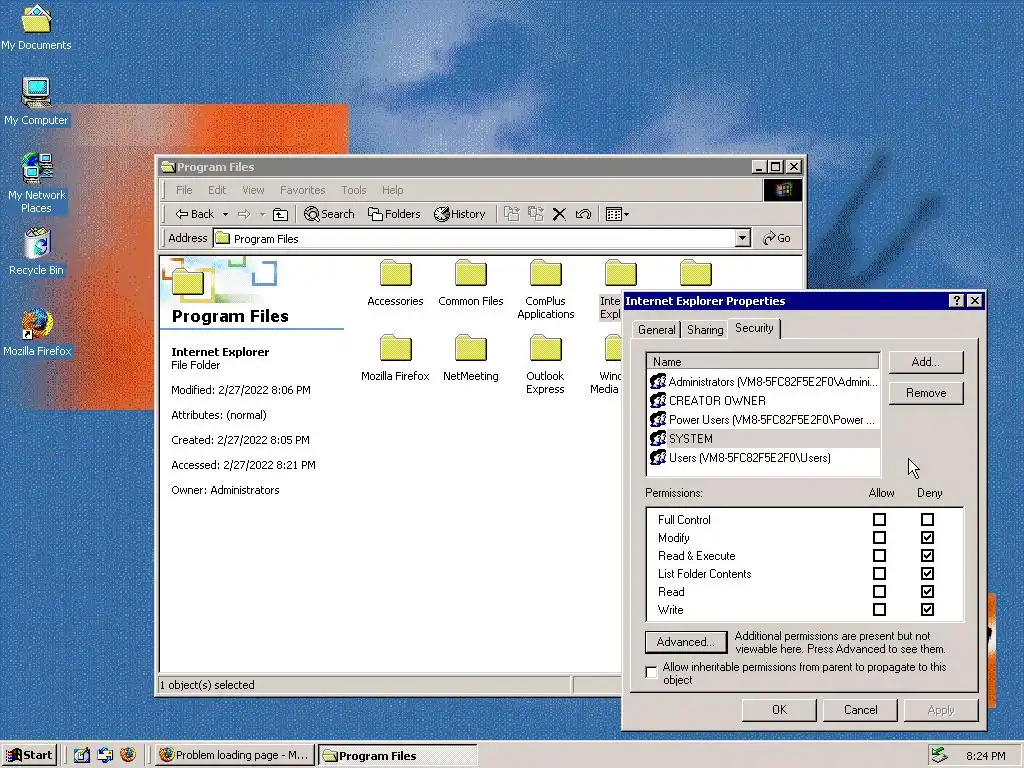Viewport: 1024px width, 768px height.
Task: Open the Search pane in Explorer
Action: [329, 214]
